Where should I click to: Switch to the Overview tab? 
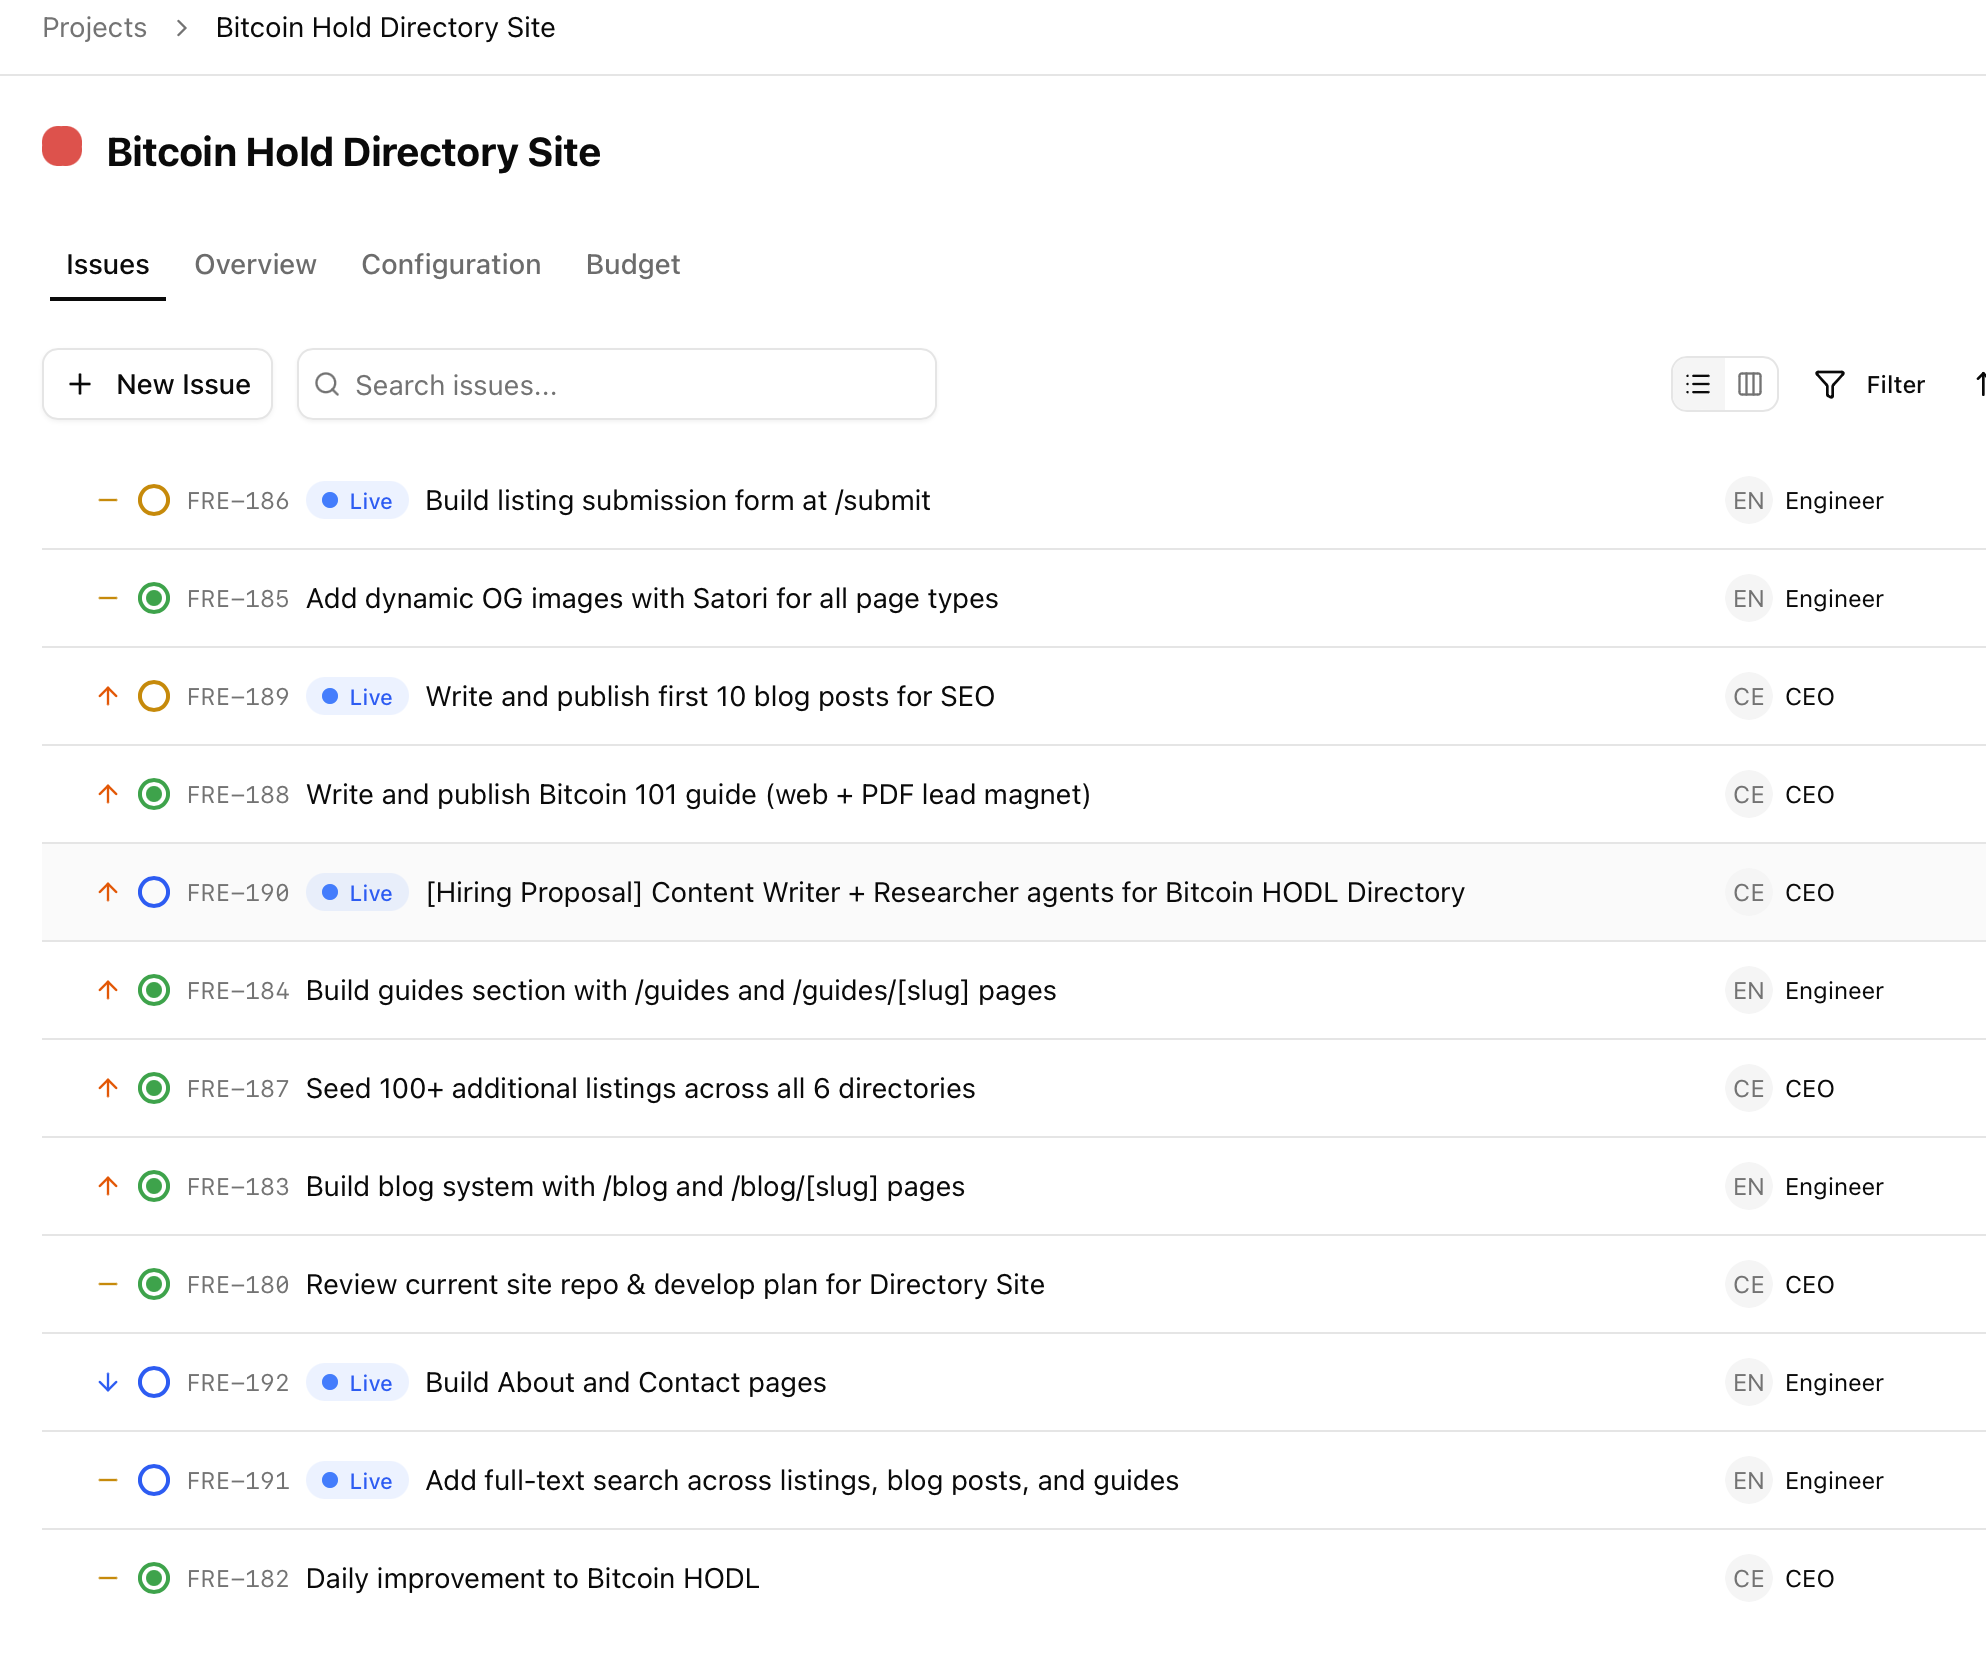[255, 264]
